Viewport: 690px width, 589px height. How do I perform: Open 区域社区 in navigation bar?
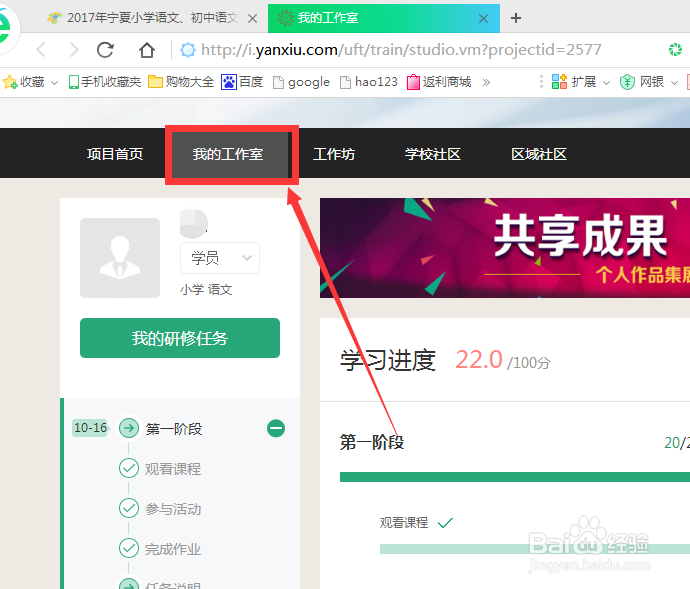pos(539,154)
